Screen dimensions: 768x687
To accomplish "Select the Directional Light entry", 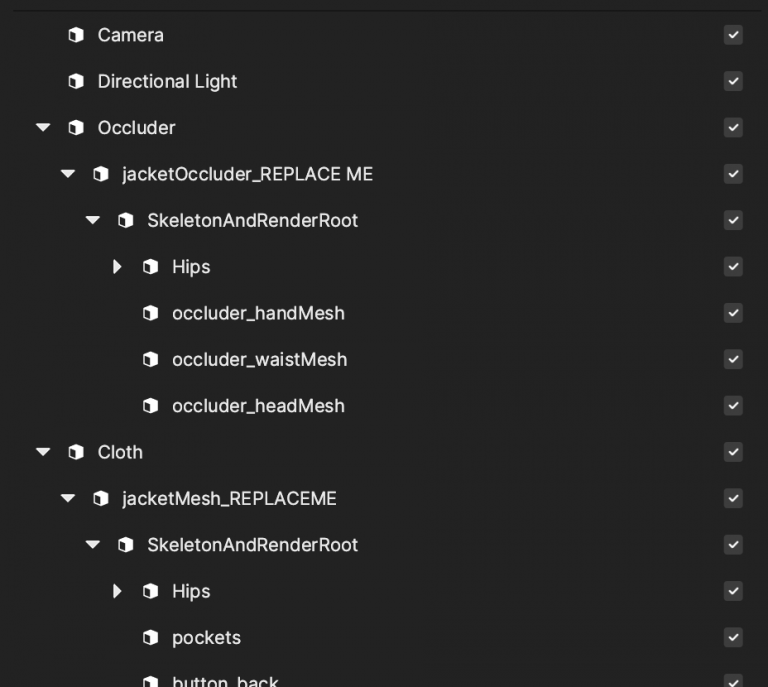I will 167,81.
